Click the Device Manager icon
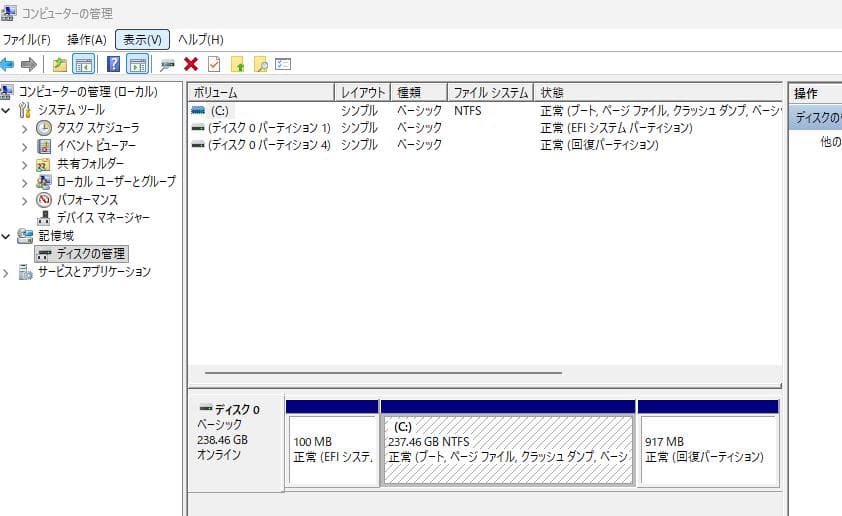Image resolution: width=842 pixels, height=516 pixels. pos(43,218)
